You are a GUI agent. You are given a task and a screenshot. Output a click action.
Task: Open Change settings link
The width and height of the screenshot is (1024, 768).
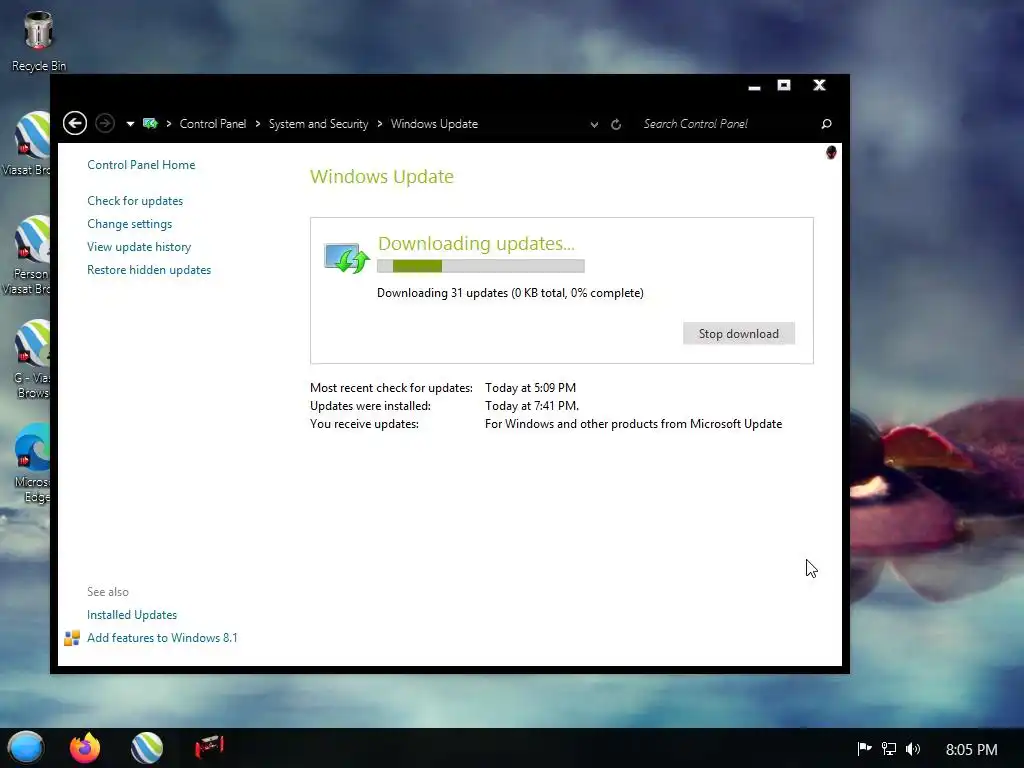coord(130,223)
